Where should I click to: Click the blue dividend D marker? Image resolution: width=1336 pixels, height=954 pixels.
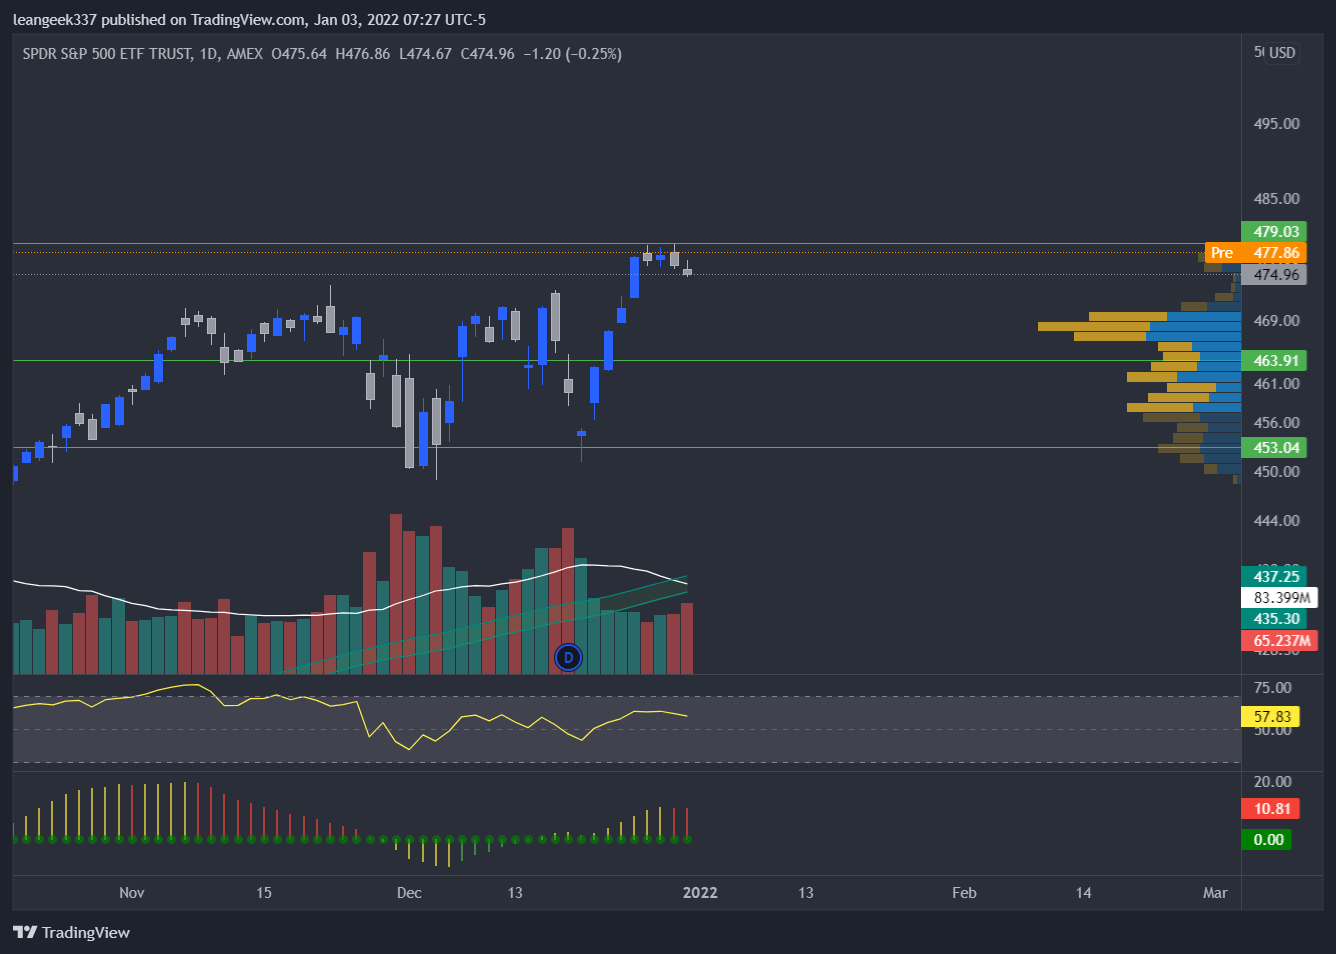pos(568,657)
